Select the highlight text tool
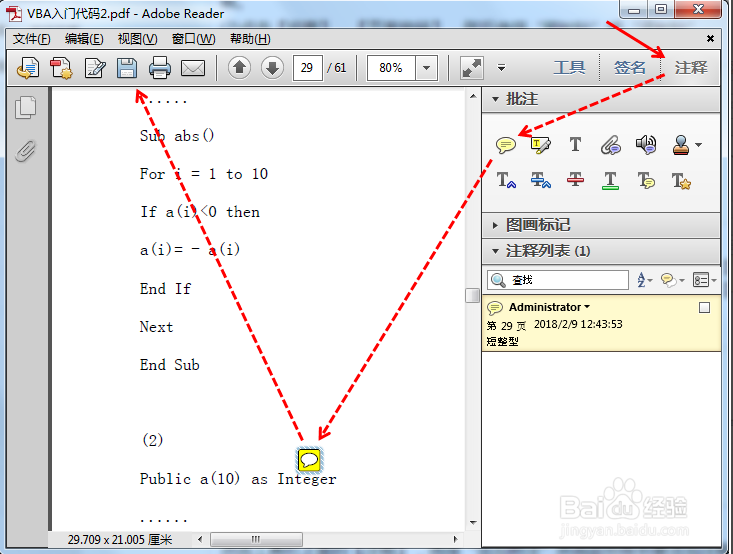 click(541, 145)
